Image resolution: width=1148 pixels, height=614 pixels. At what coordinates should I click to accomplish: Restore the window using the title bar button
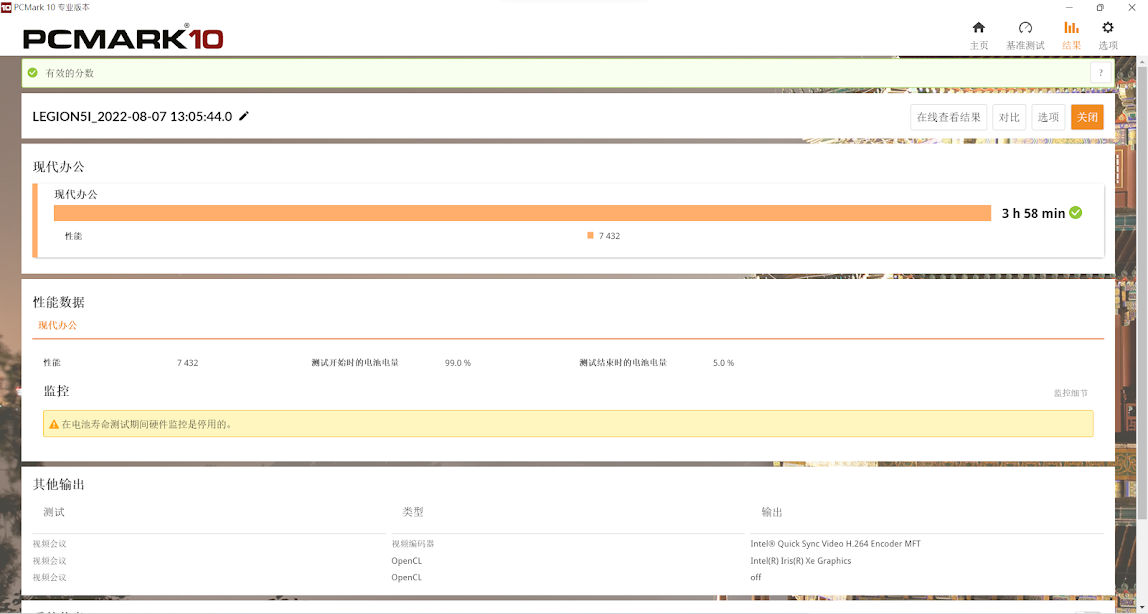[x=1100, y=7]
